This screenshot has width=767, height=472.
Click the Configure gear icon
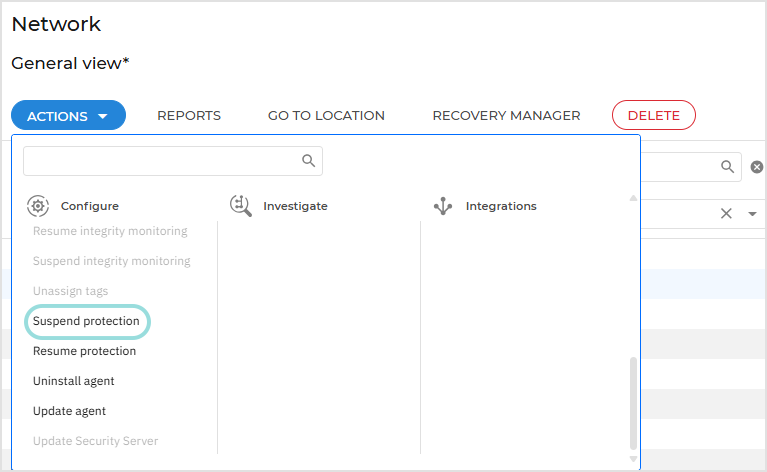click(x=38, y=206)
